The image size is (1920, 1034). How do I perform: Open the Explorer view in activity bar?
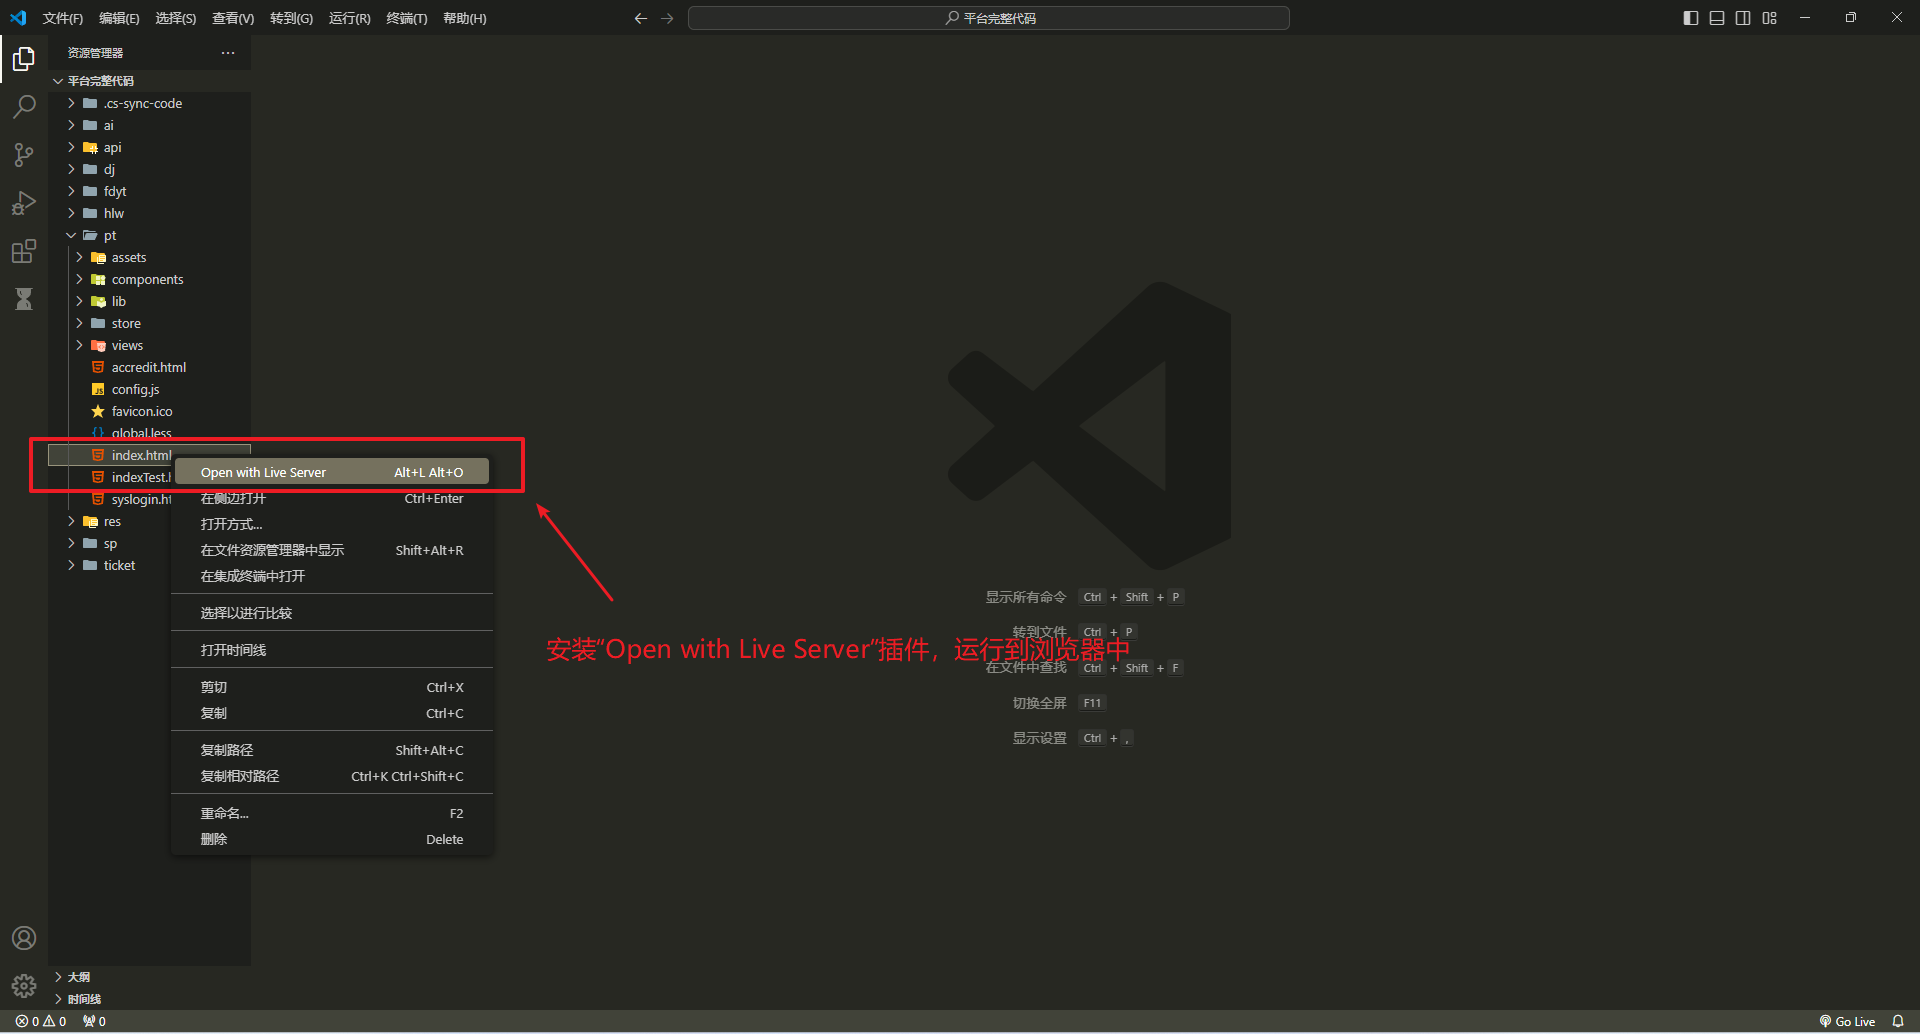[x=24, y=59]
